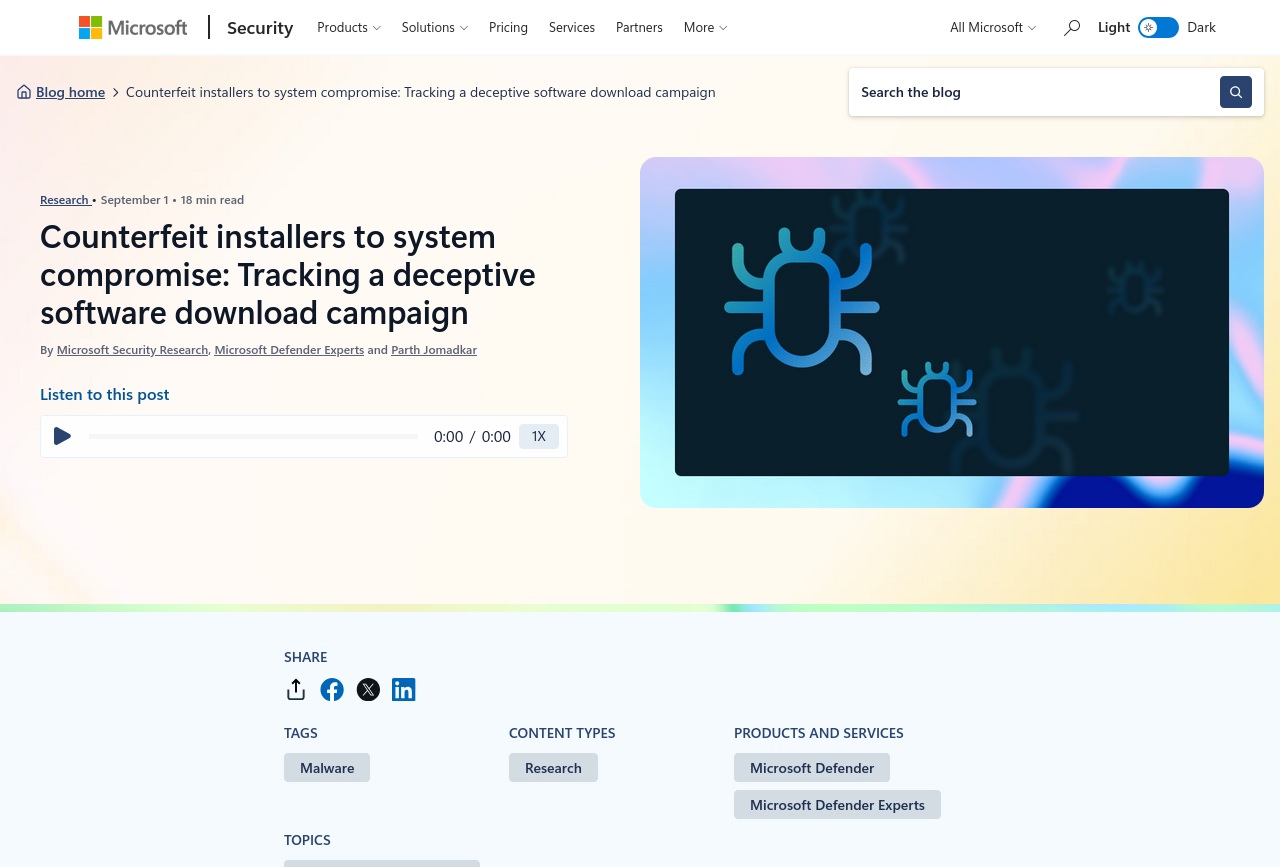Share this post on X

pos(368,690)
